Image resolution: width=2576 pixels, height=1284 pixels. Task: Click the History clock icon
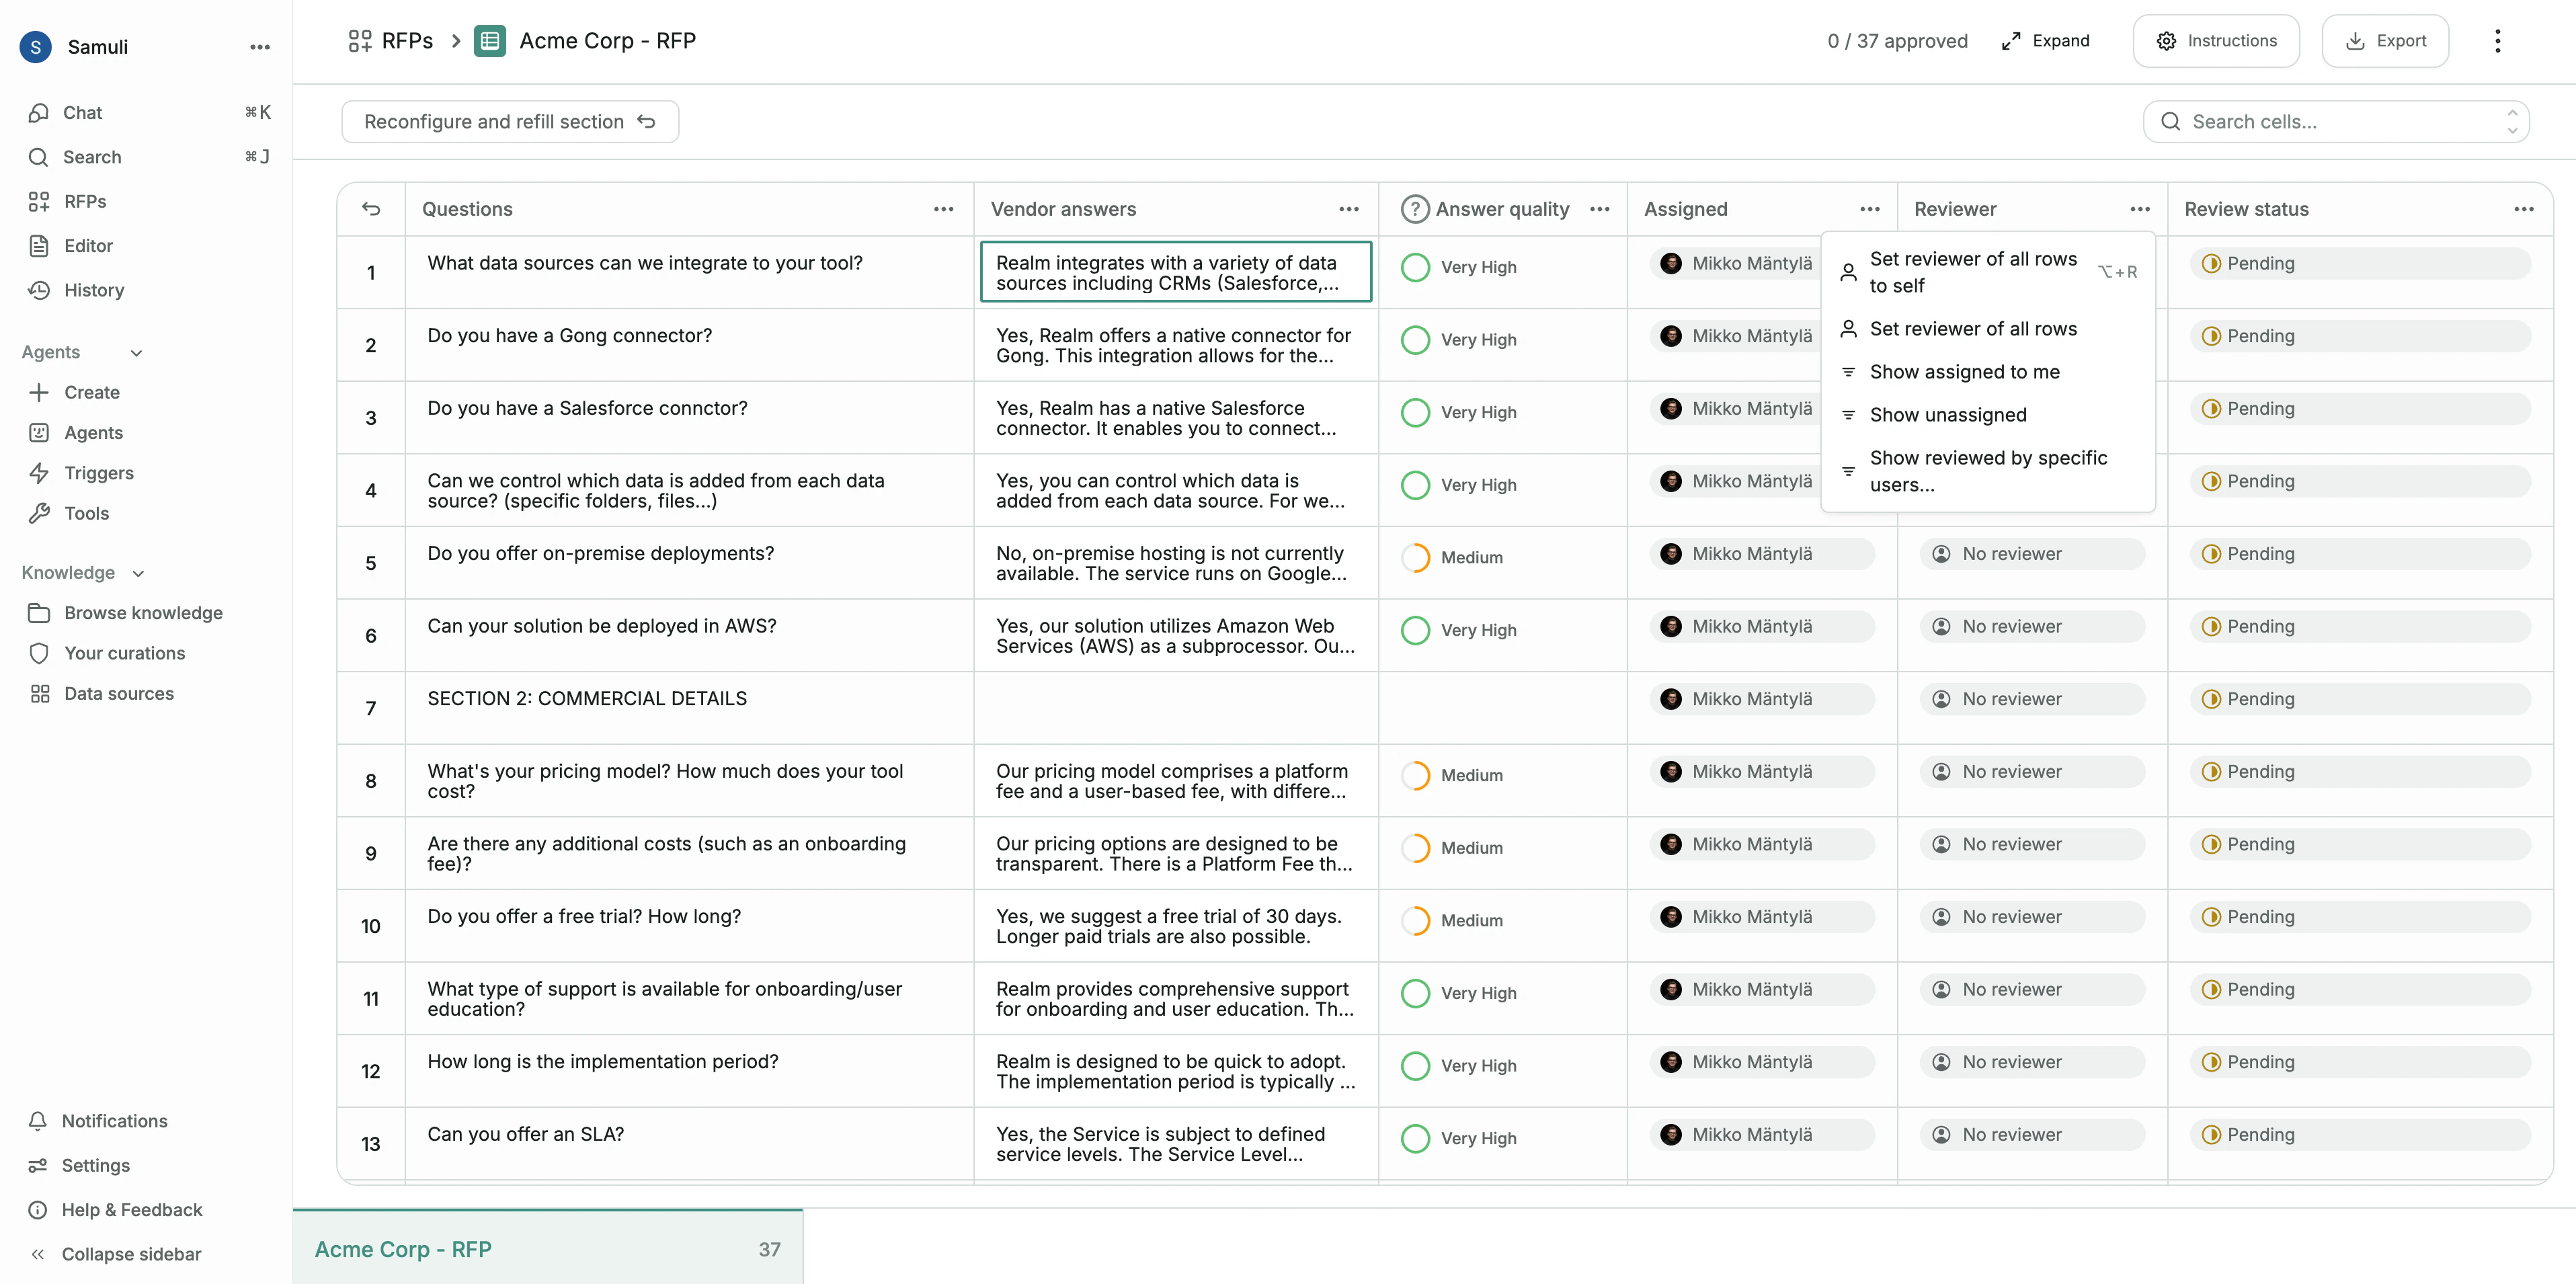tap(39, 290)
